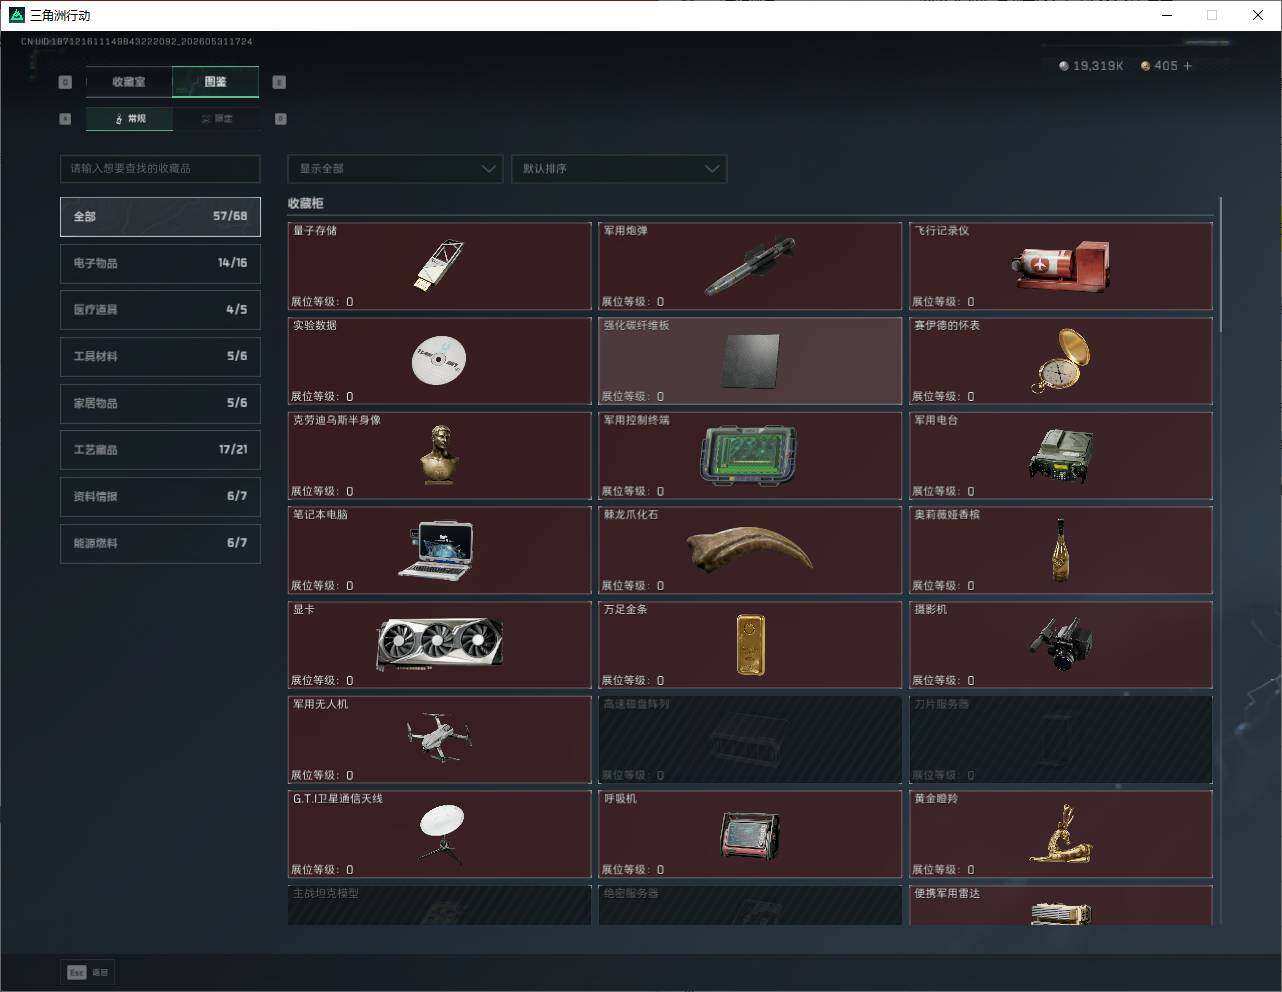Select the 便携军用雷达 radar card
Screen dimensions: 1282x992
1061,905
